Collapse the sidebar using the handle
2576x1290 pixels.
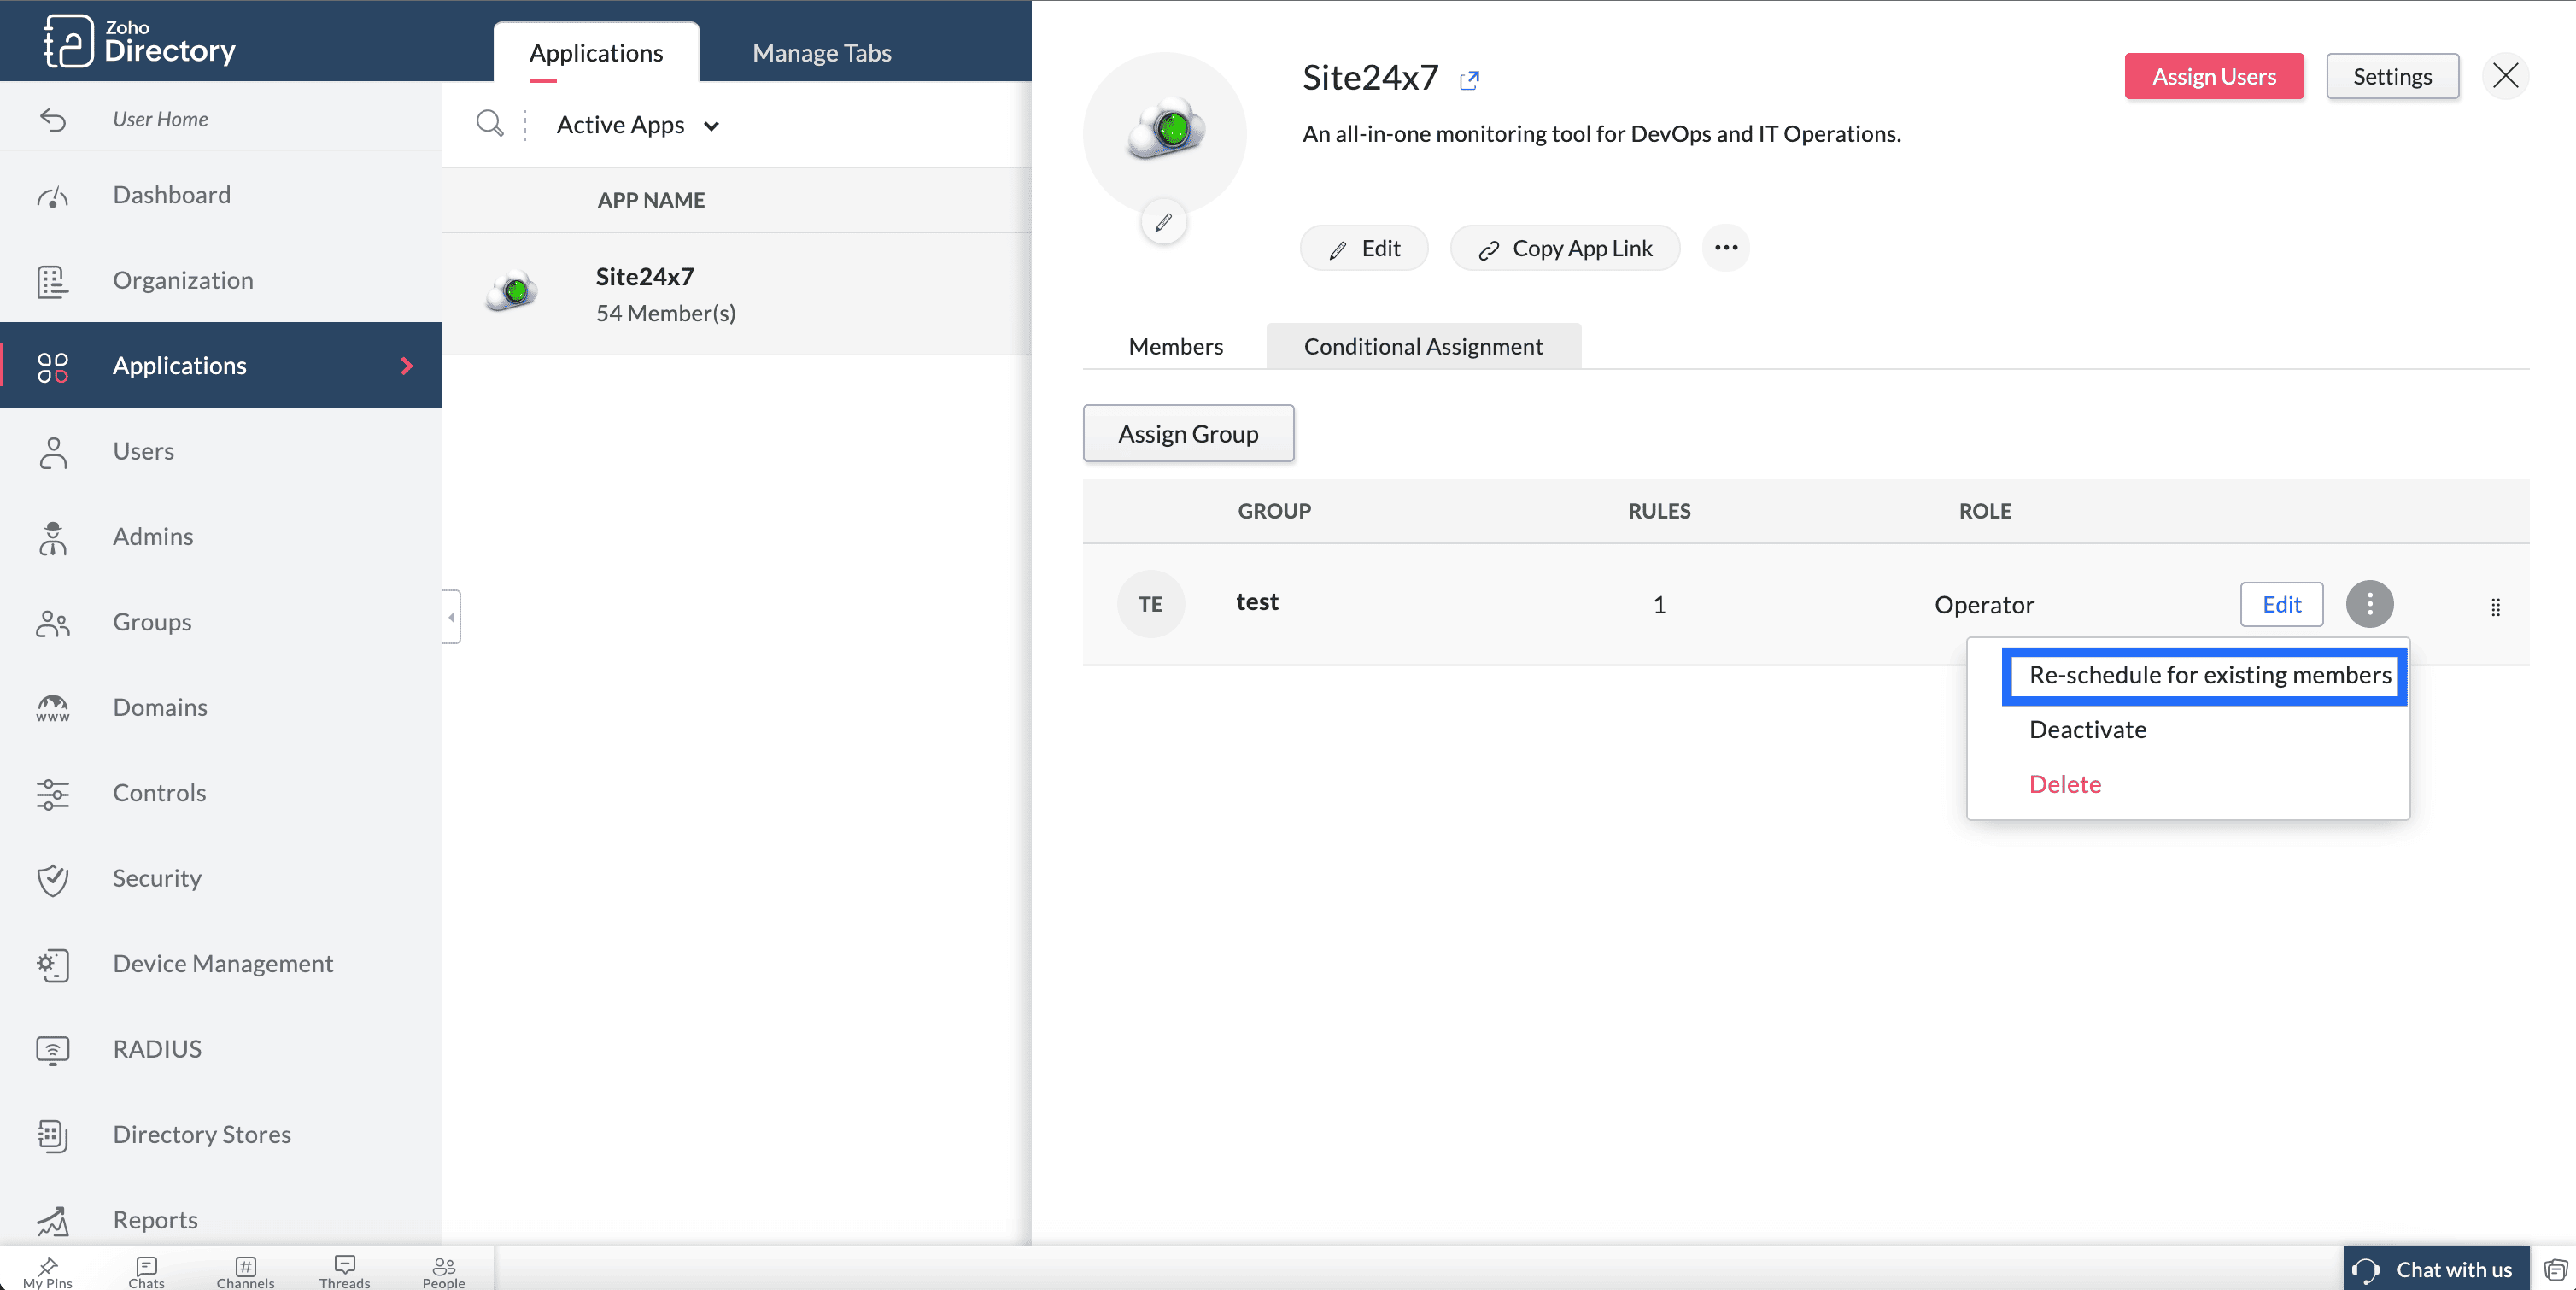point(451,617)
